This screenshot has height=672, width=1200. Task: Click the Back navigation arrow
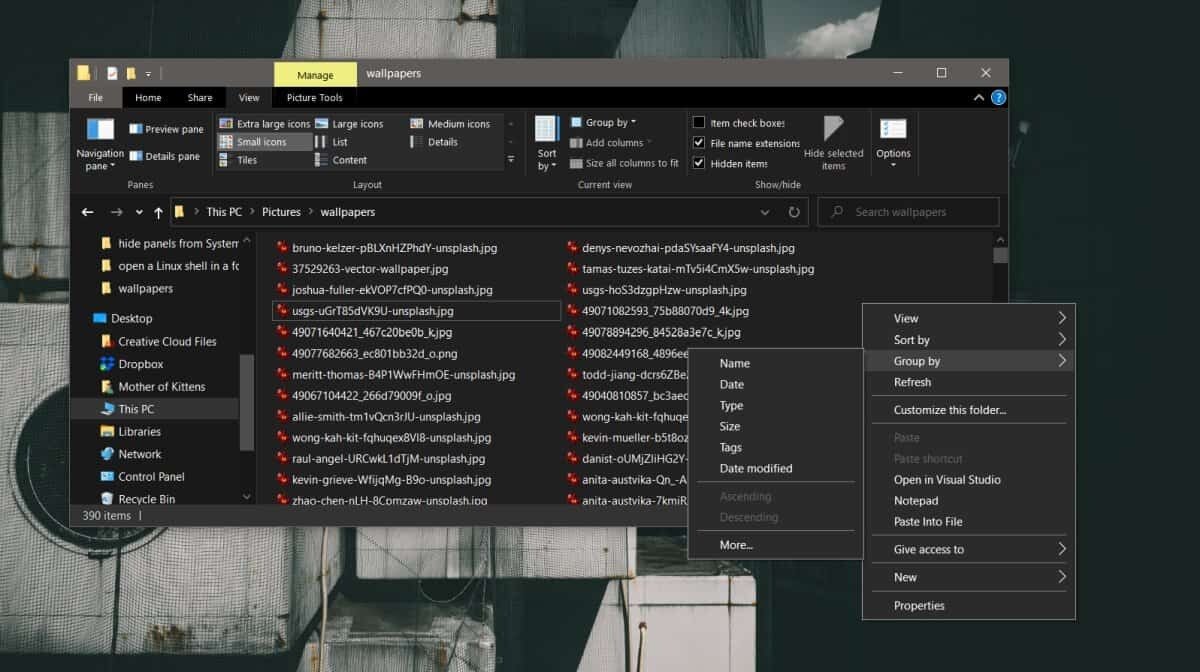(x=88, y=212)
